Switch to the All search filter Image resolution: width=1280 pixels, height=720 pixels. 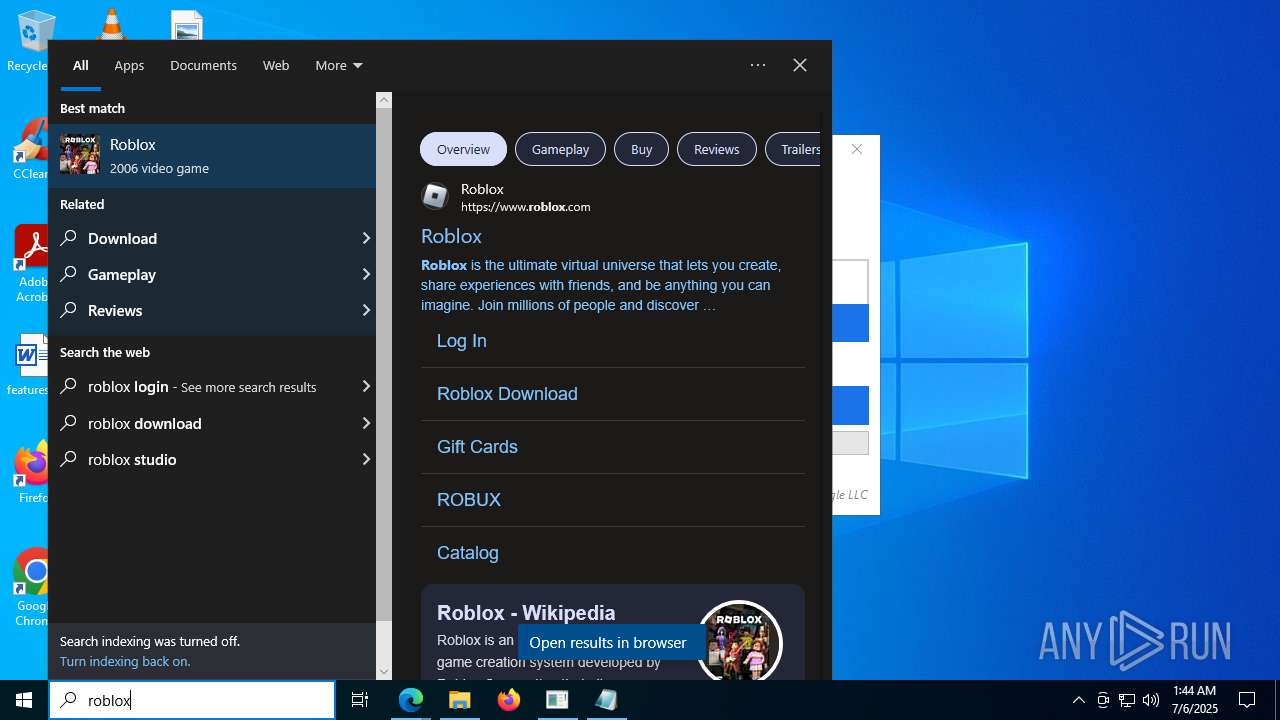pos(80,65)
